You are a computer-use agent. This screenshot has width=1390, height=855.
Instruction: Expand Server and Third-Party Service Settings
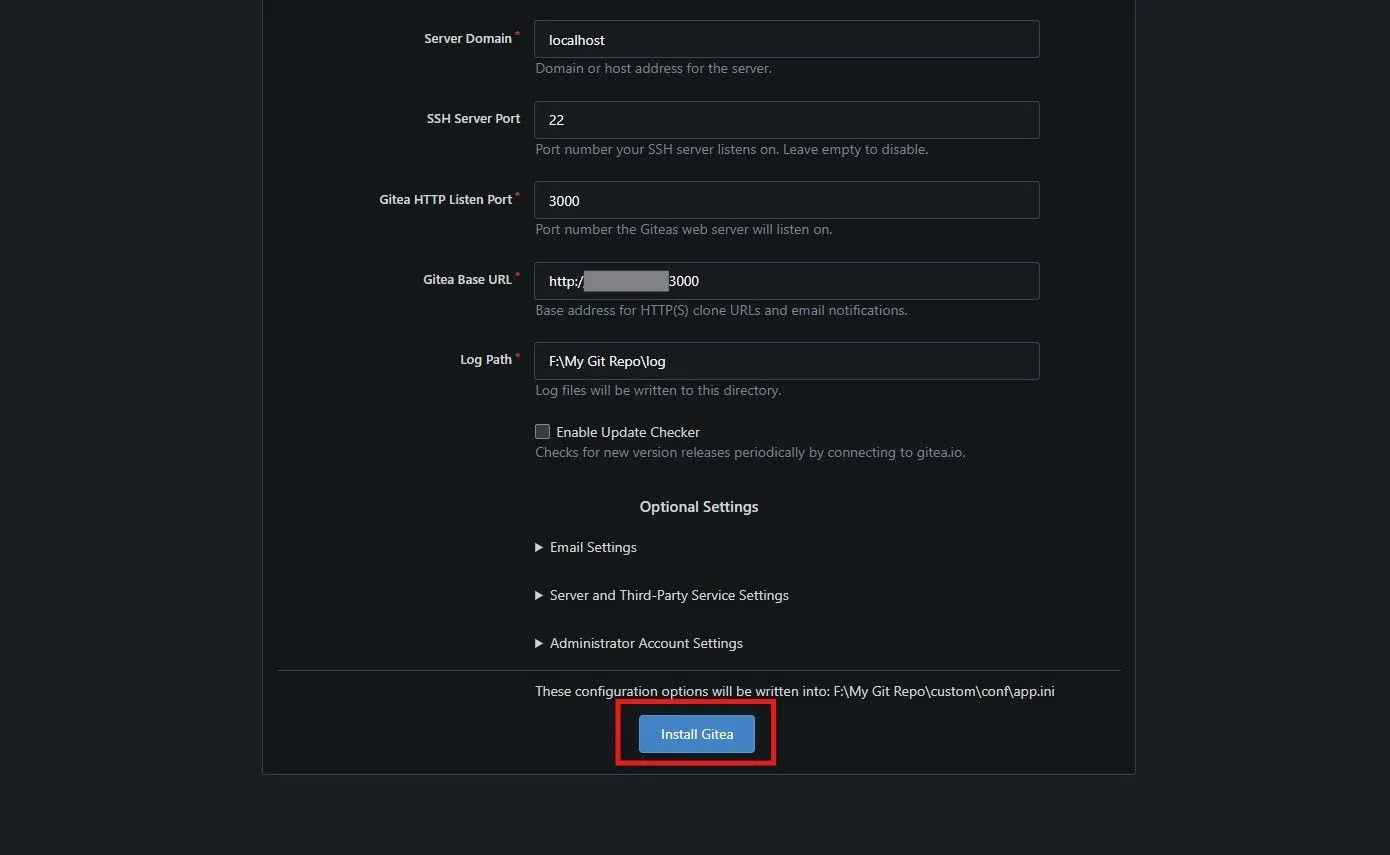(662, 595)
